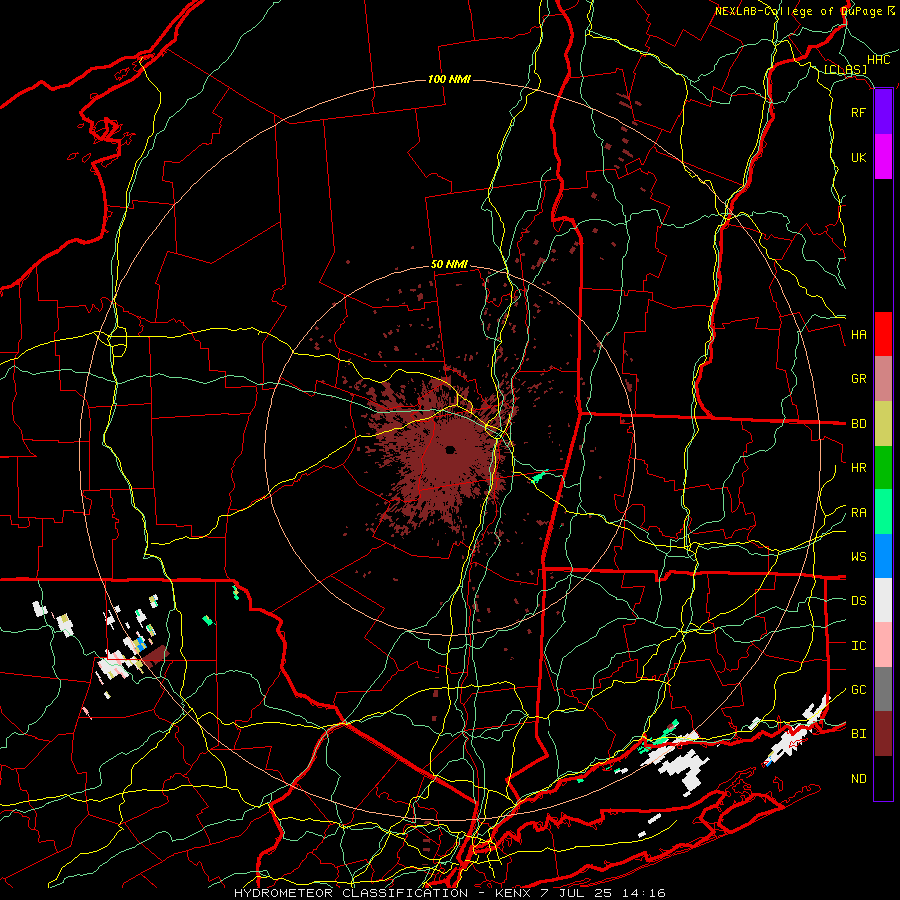Click the Hydrometeor Classification KENX title caption
The image size is (900, 900).
coord(449,893)
